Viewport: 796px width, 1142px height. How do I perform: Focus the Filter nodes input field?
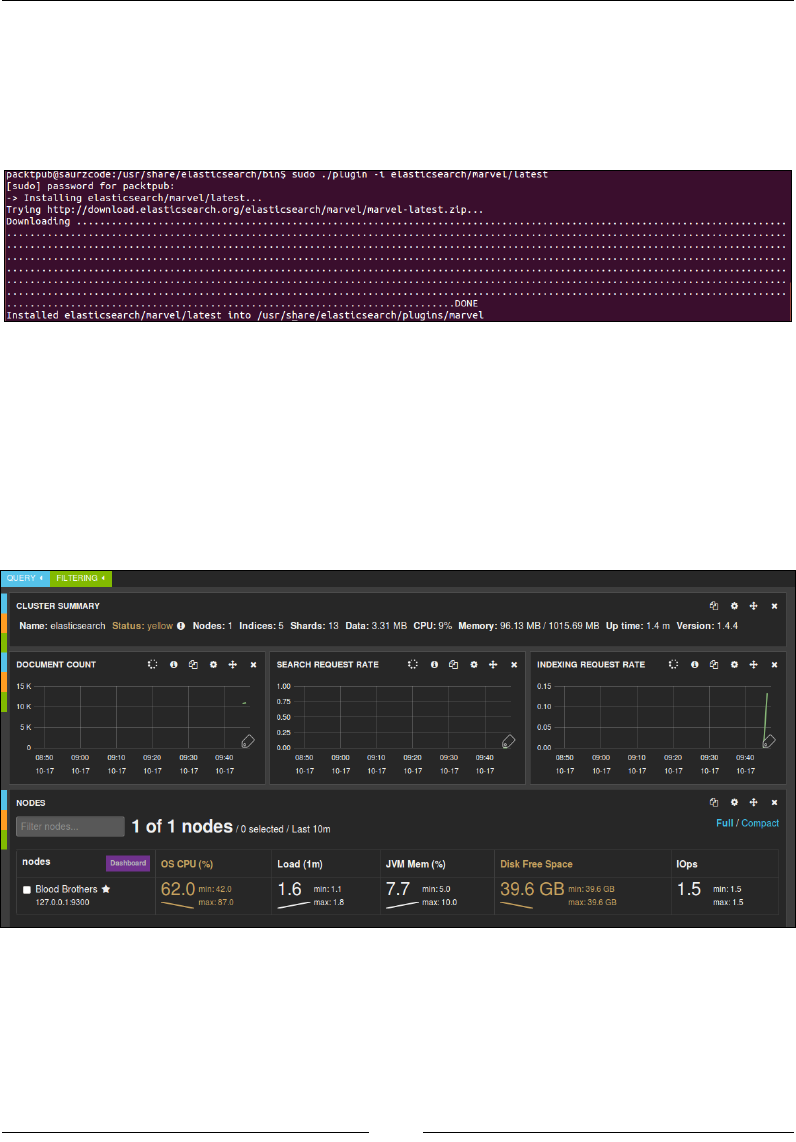(71, 827)
